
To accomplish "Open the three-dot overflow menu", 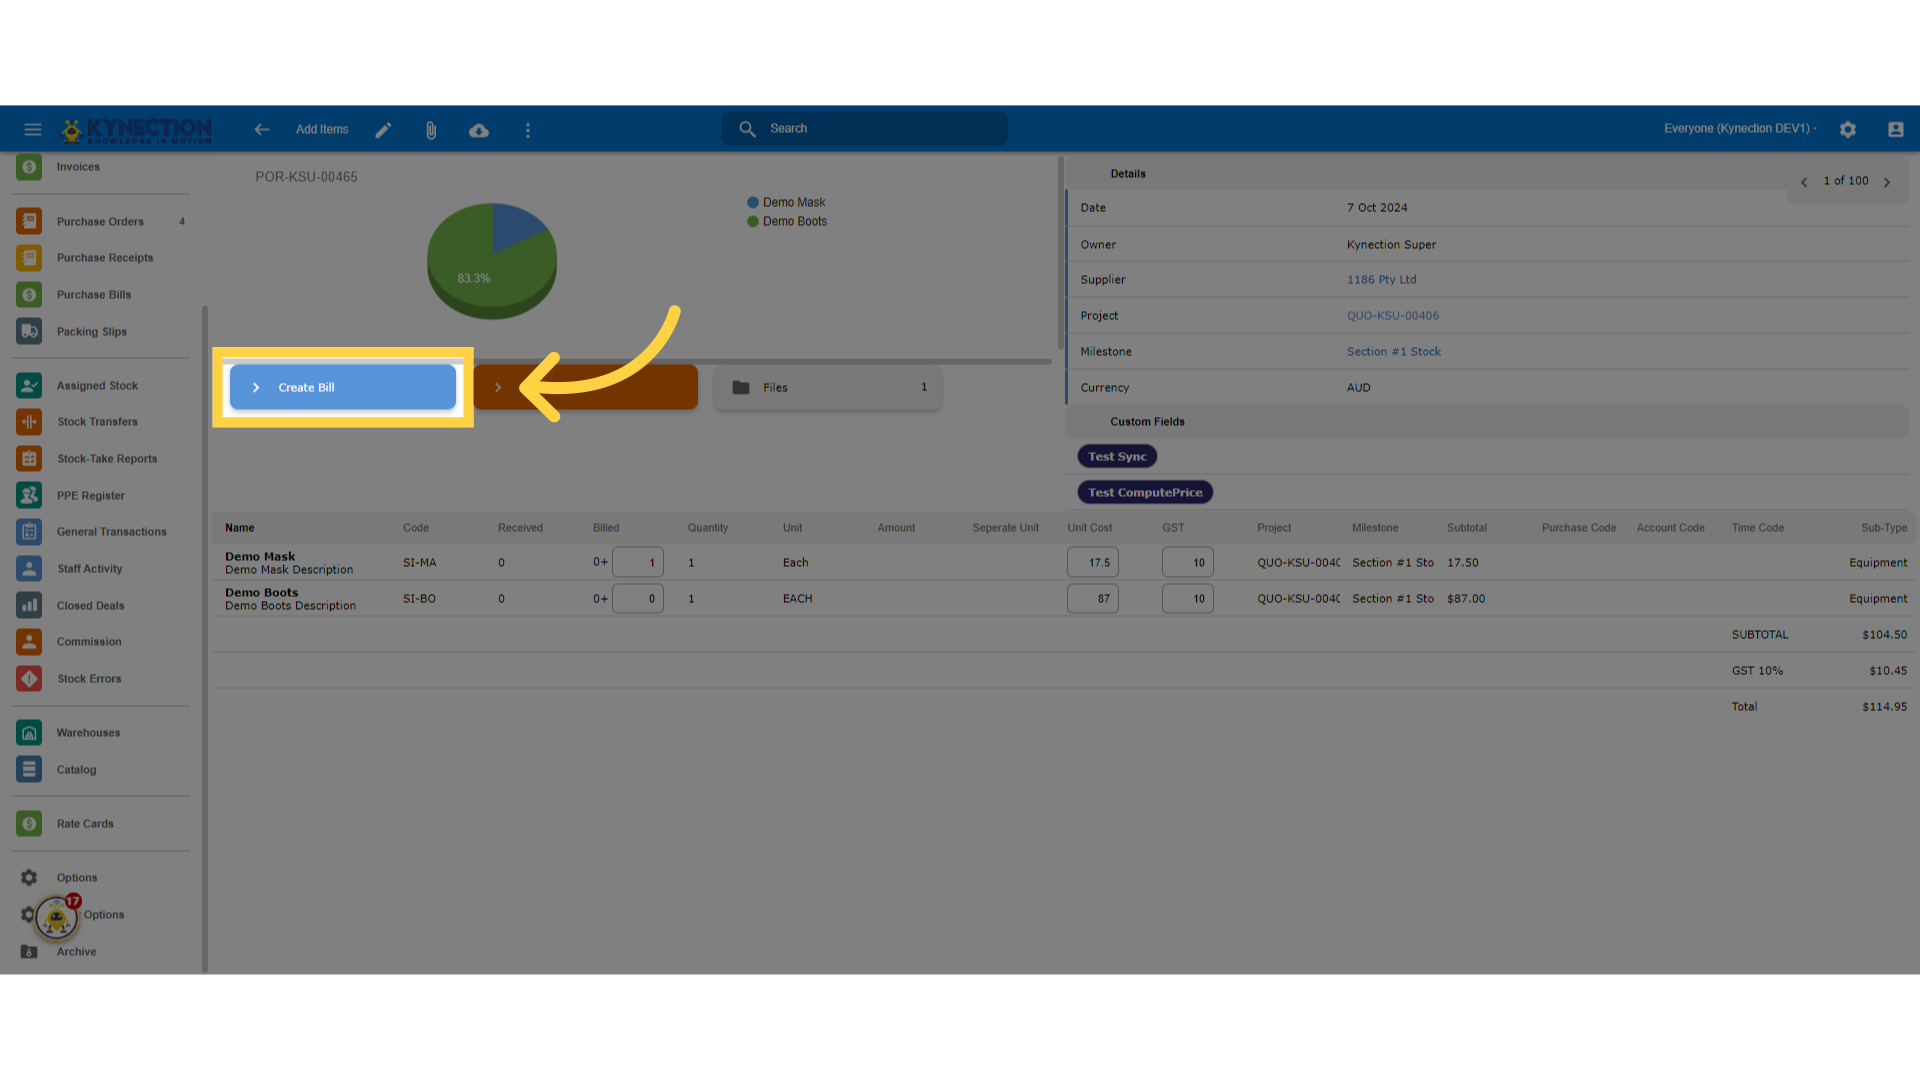I will 527,130.
